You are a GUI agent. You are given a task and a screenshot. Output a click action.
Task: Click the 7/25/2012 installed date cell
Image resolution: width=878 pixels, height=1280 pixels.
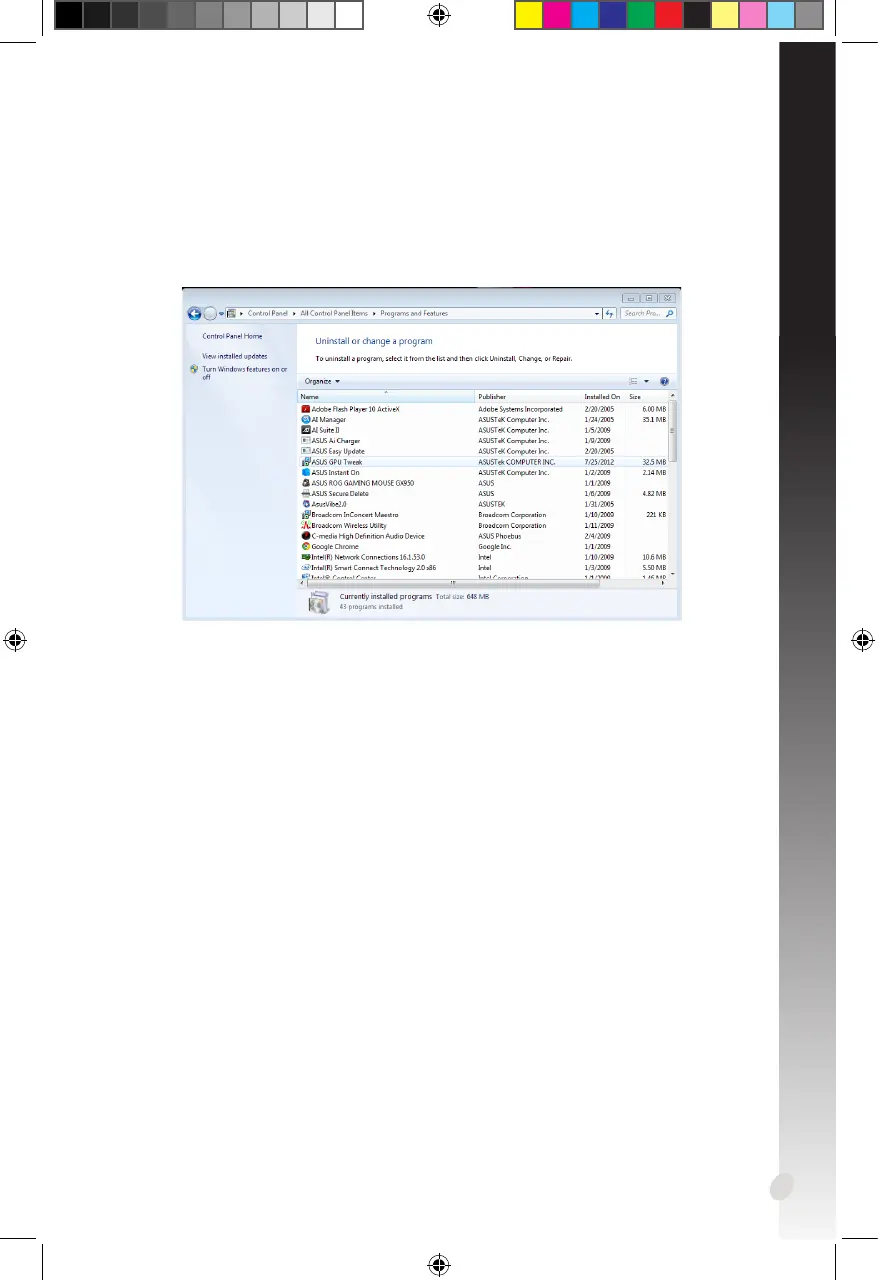(600, 462)
